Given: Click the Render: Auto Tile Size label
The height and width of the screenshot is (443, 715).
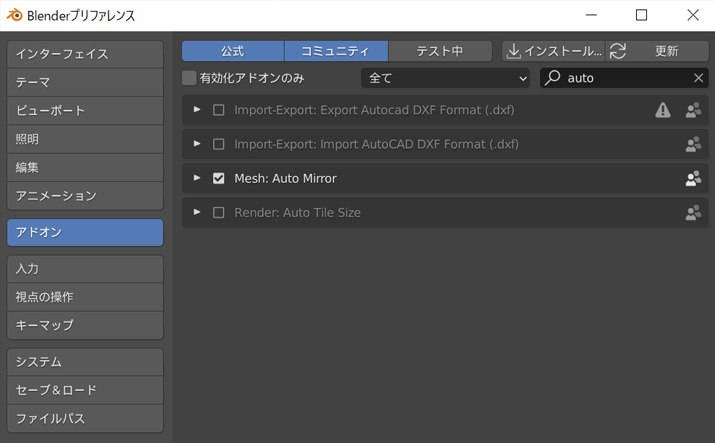Looking at the screenshot, I should click(297, 212).
